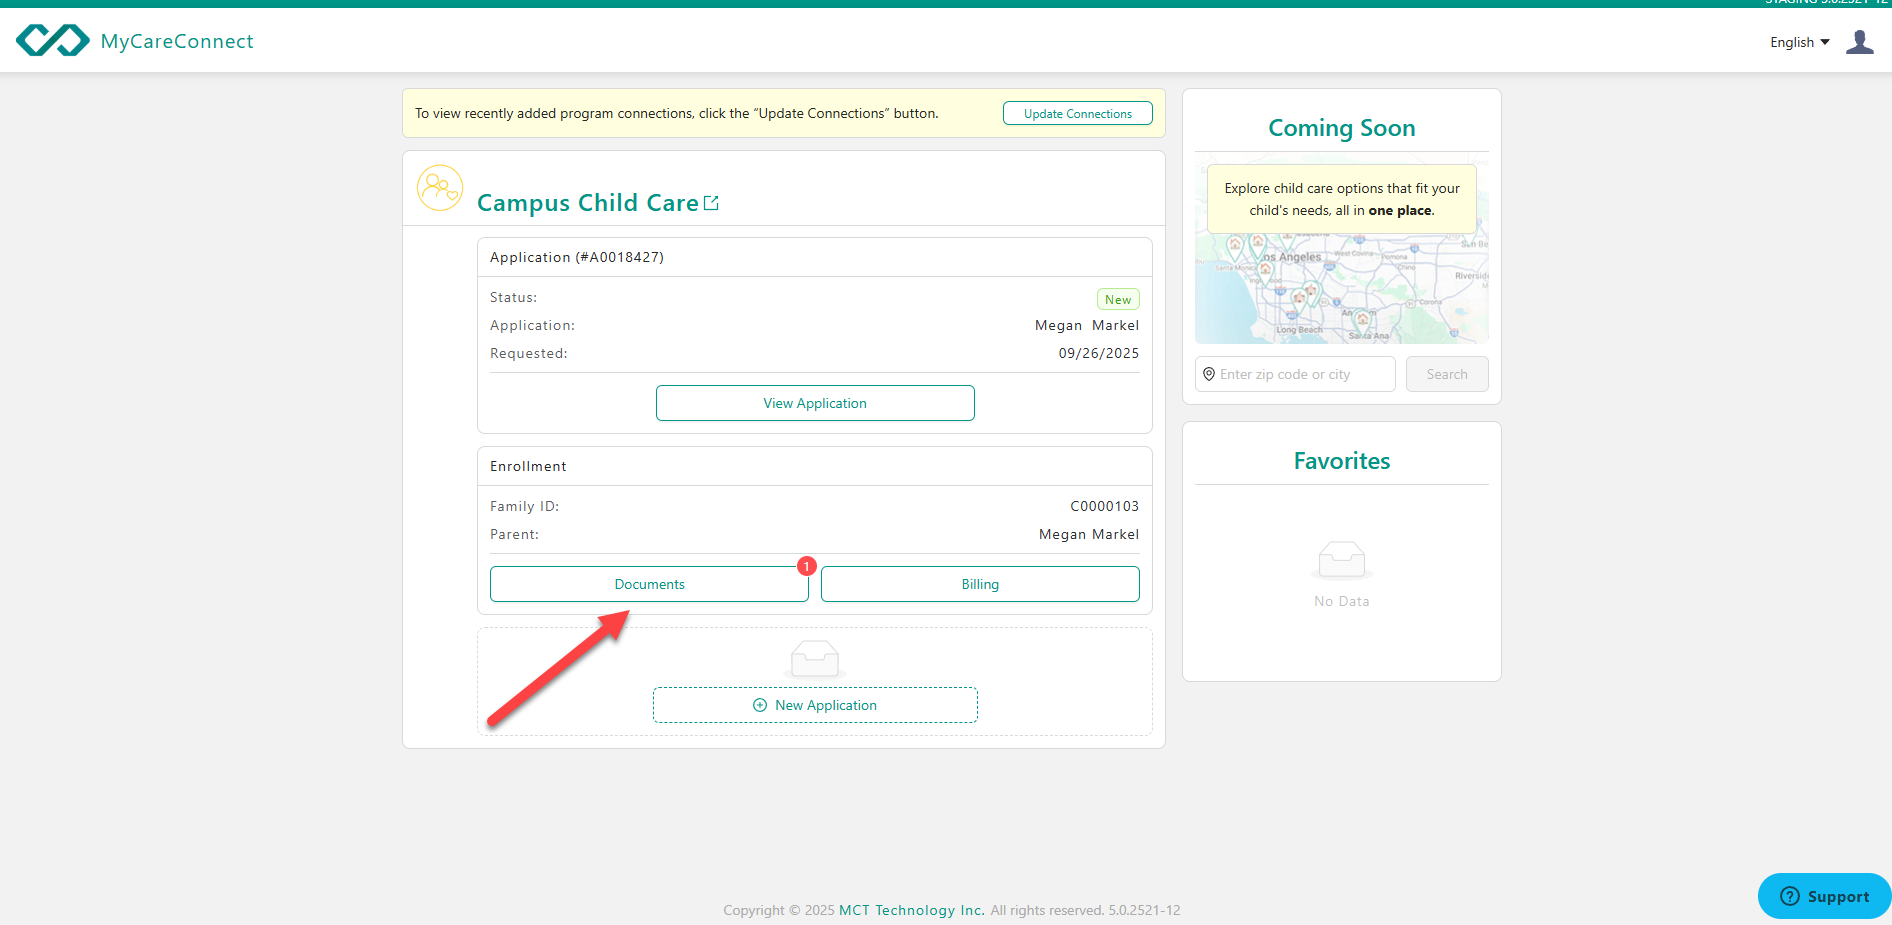Open Campus Child Care external link icon
Image resolution: width=1892 pixels, height=925 pixels.
coord(711,203)
